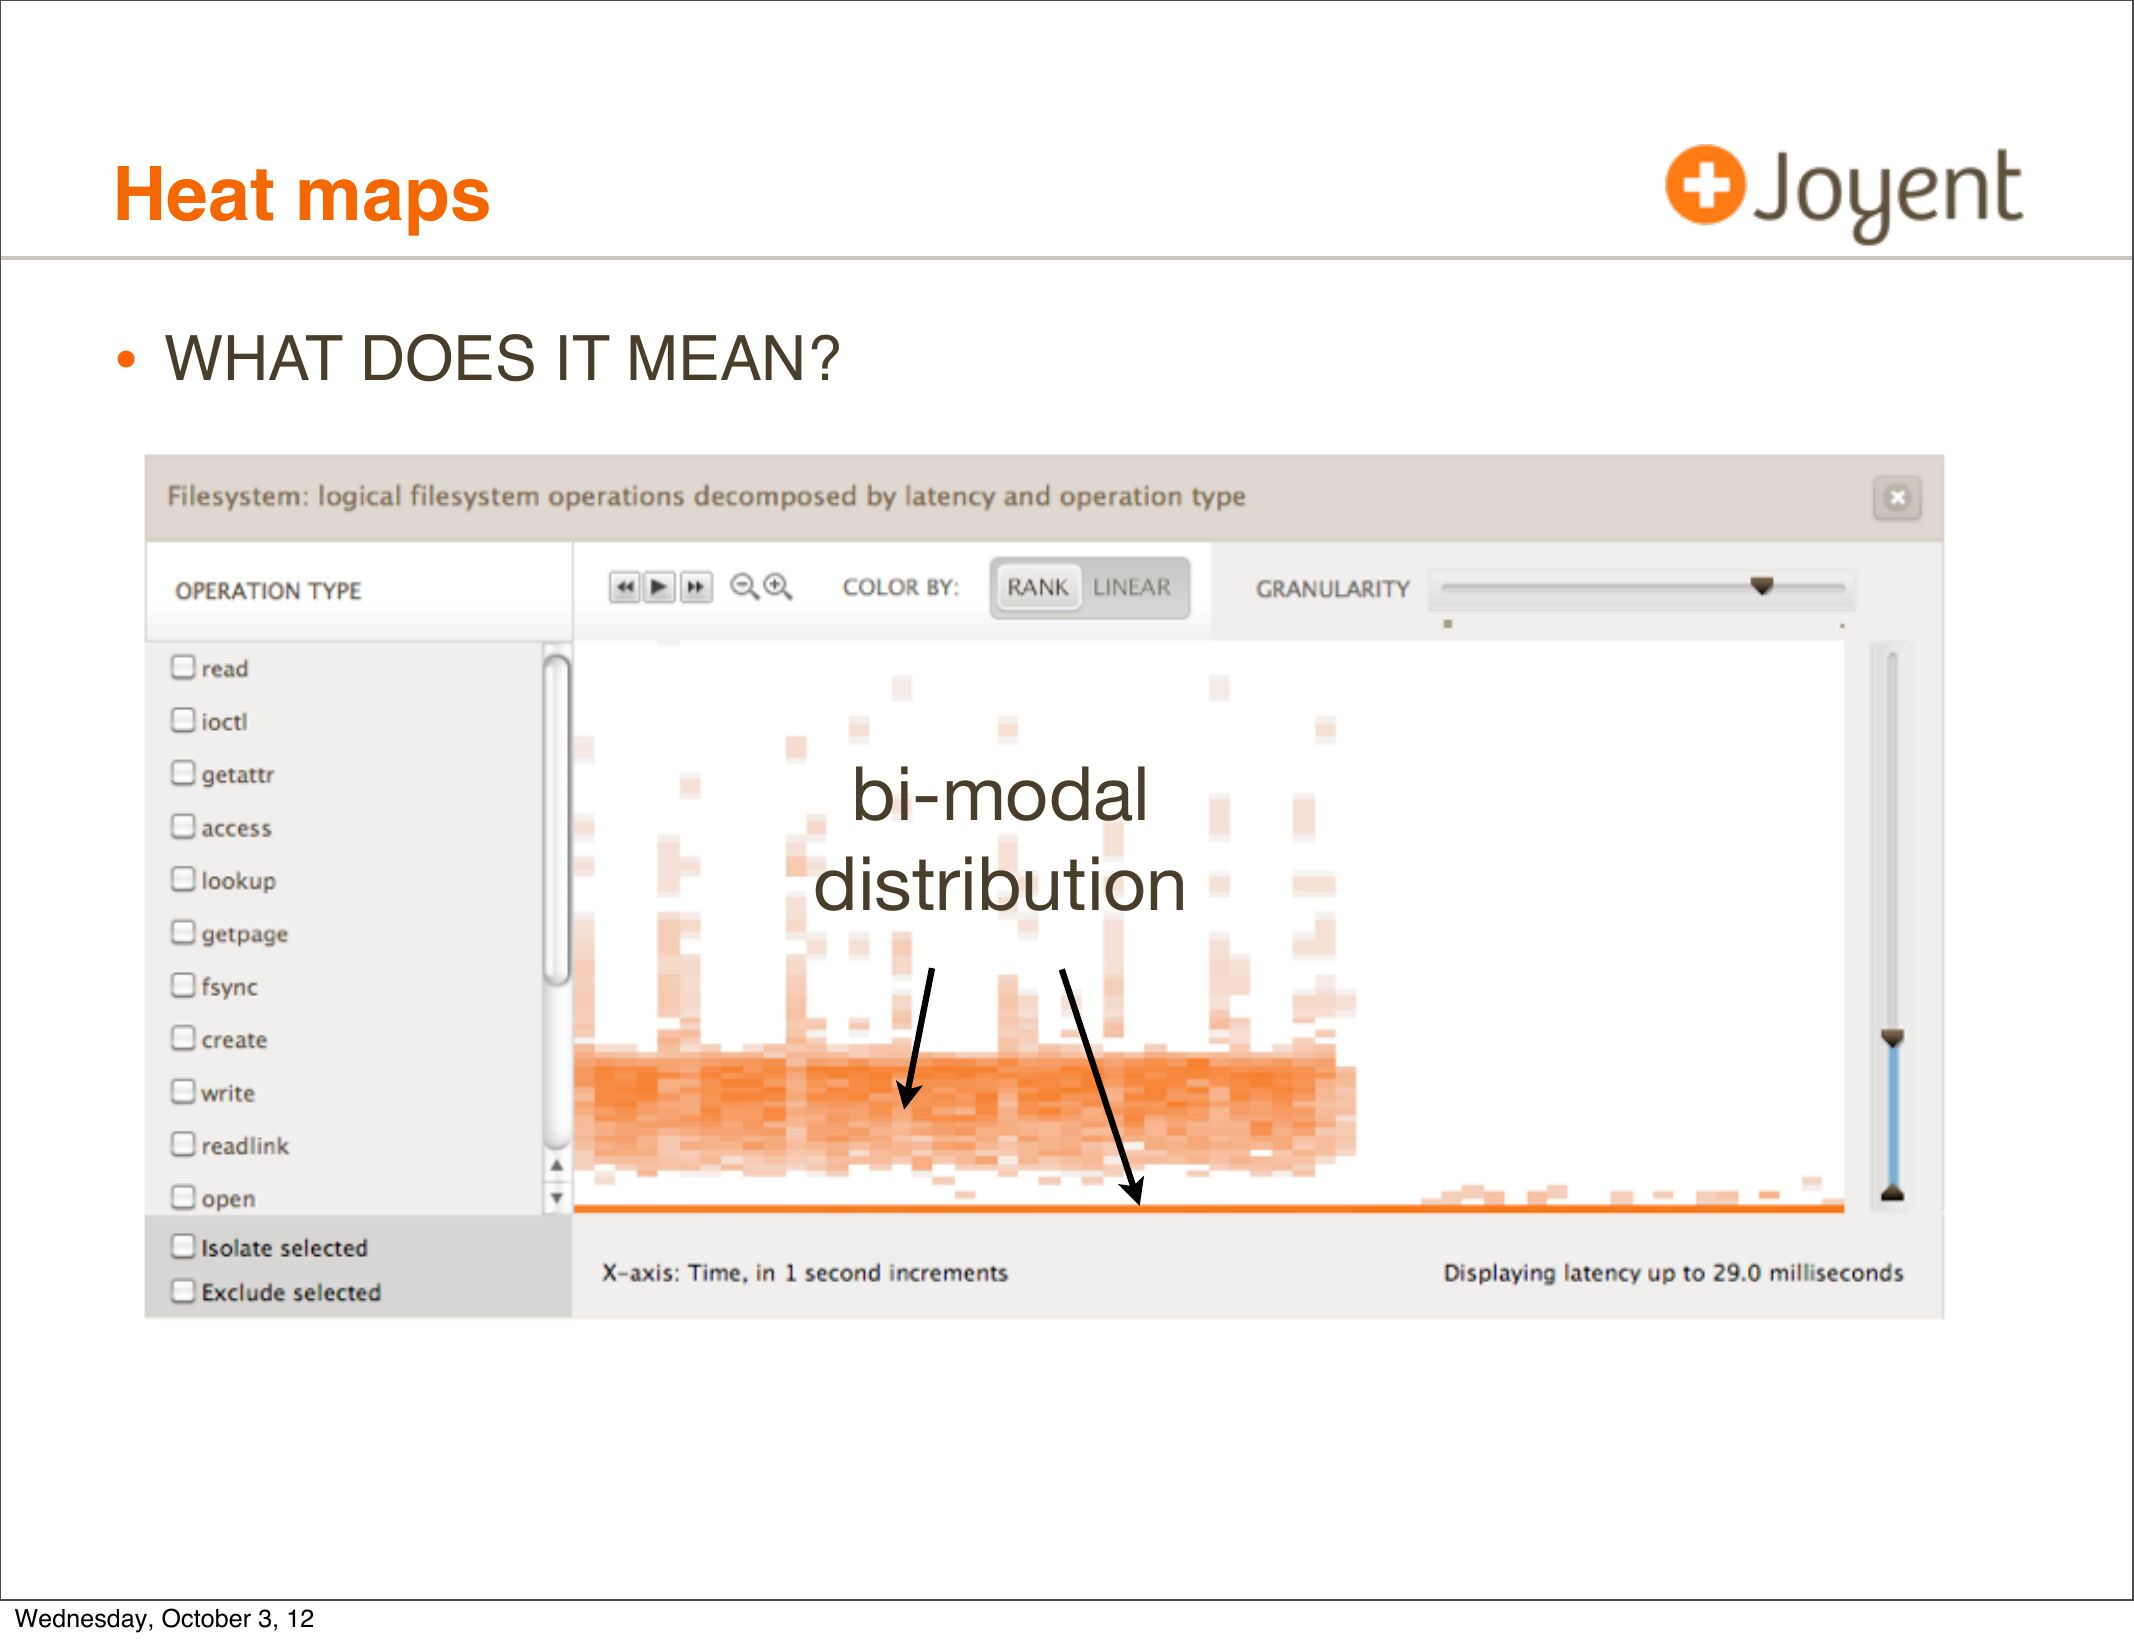
Task: Click the operation list scroll-up arrow
Action: coord(557,1165)
